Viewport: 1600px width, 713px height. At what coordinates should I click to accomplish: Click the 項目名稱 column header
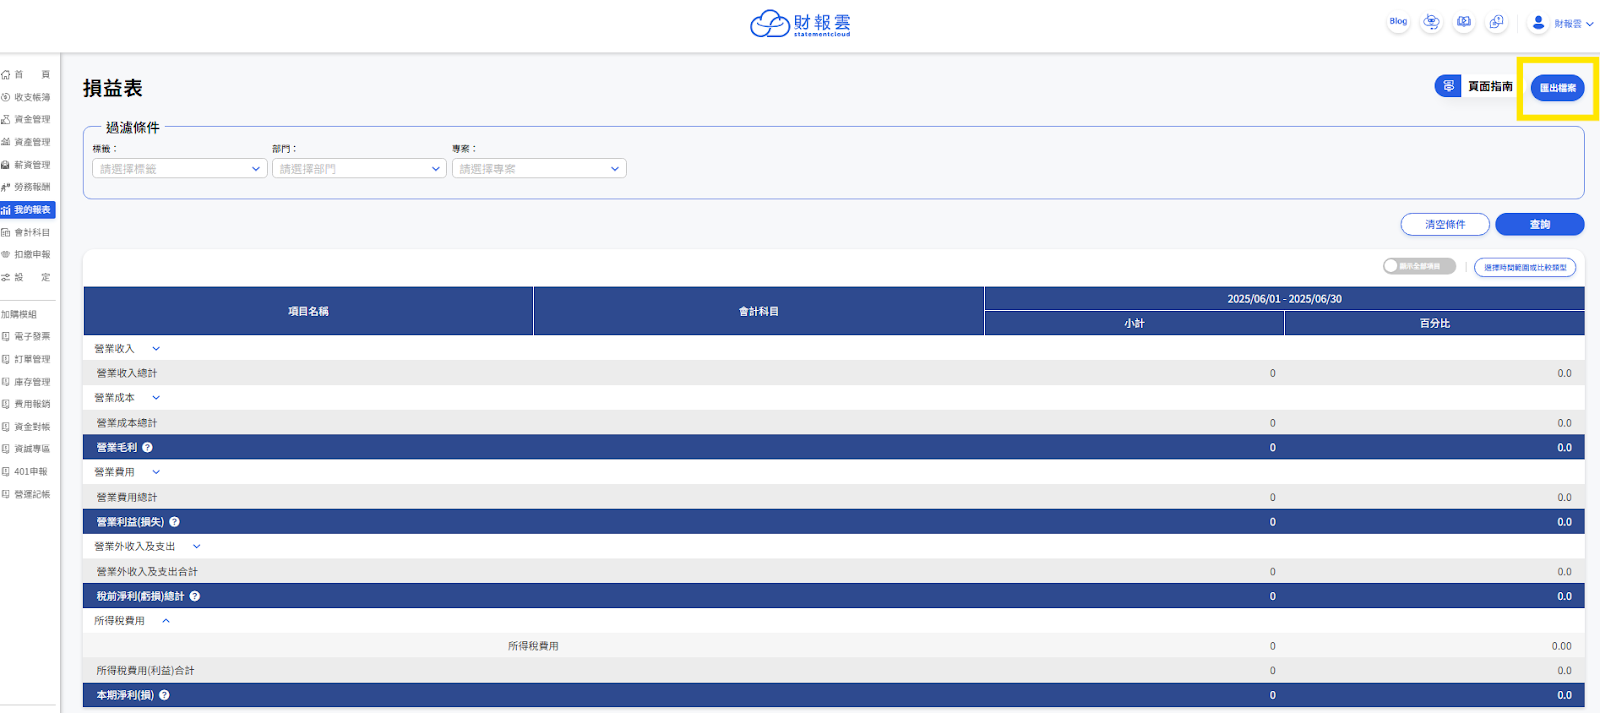[x=308, y=311]
